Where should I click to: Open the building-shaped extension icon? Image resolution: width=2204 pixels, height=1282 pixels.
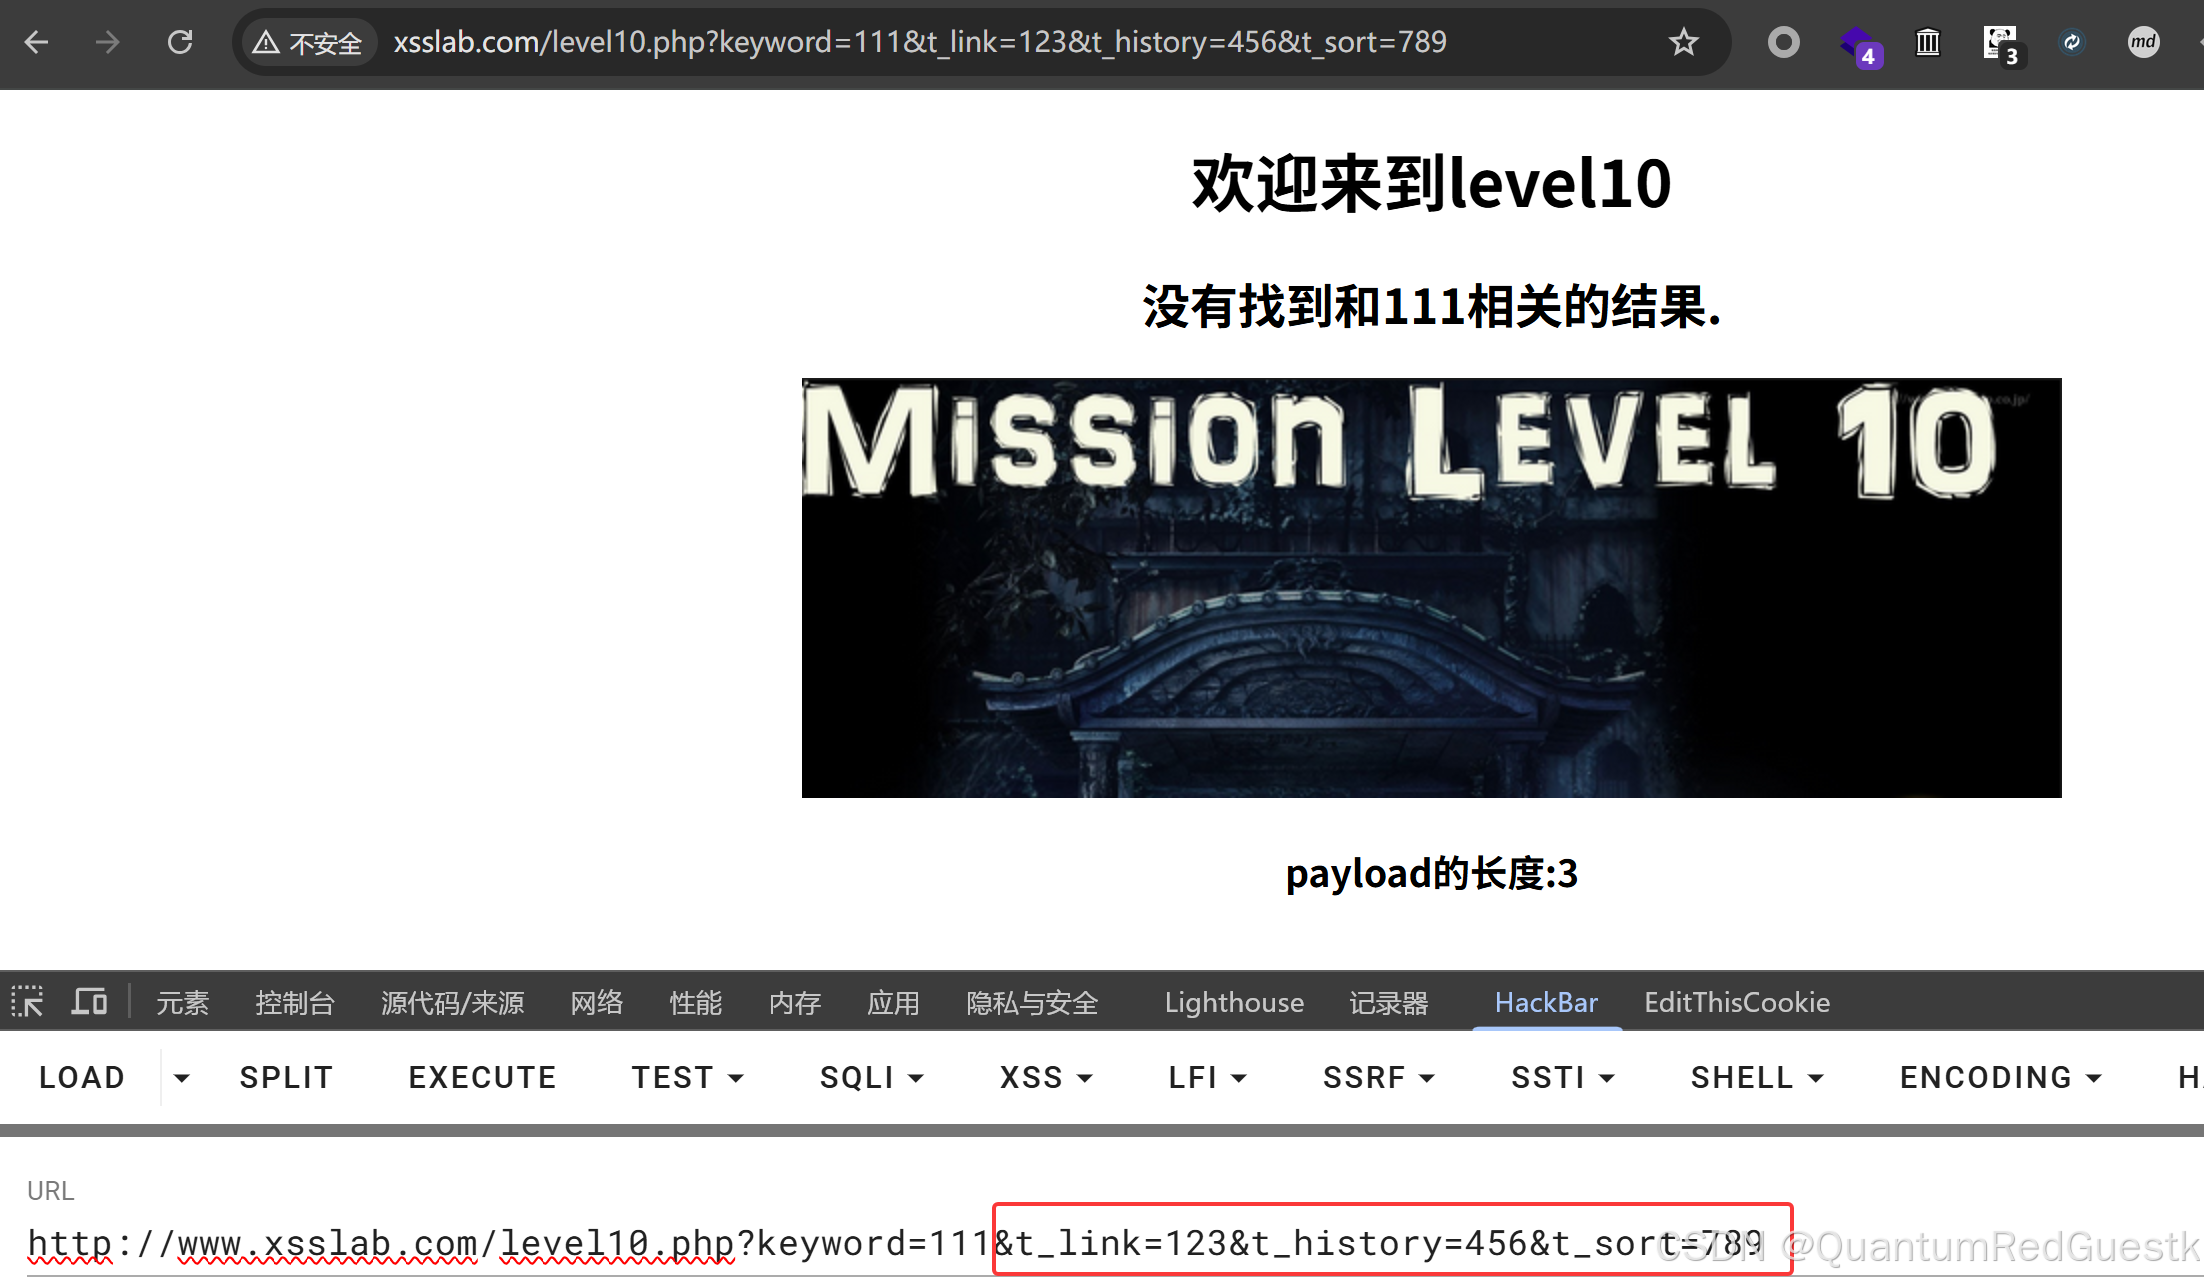1927,42
